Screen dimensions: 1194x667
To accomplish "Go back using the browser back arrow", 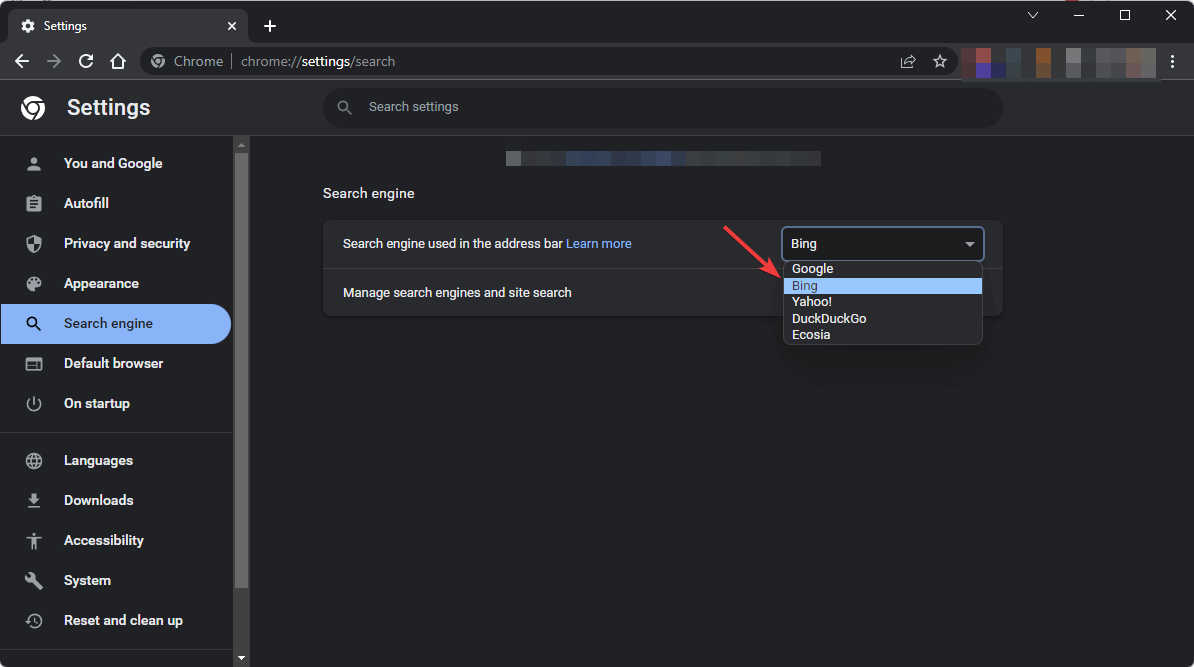I will pos(22,62).
